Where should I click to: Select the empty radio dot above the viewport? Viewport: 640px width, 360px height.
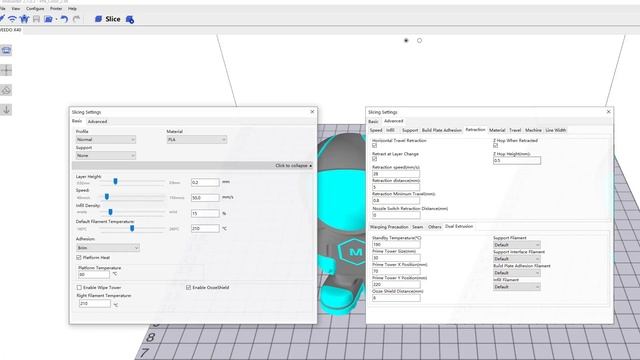[419, 40]
